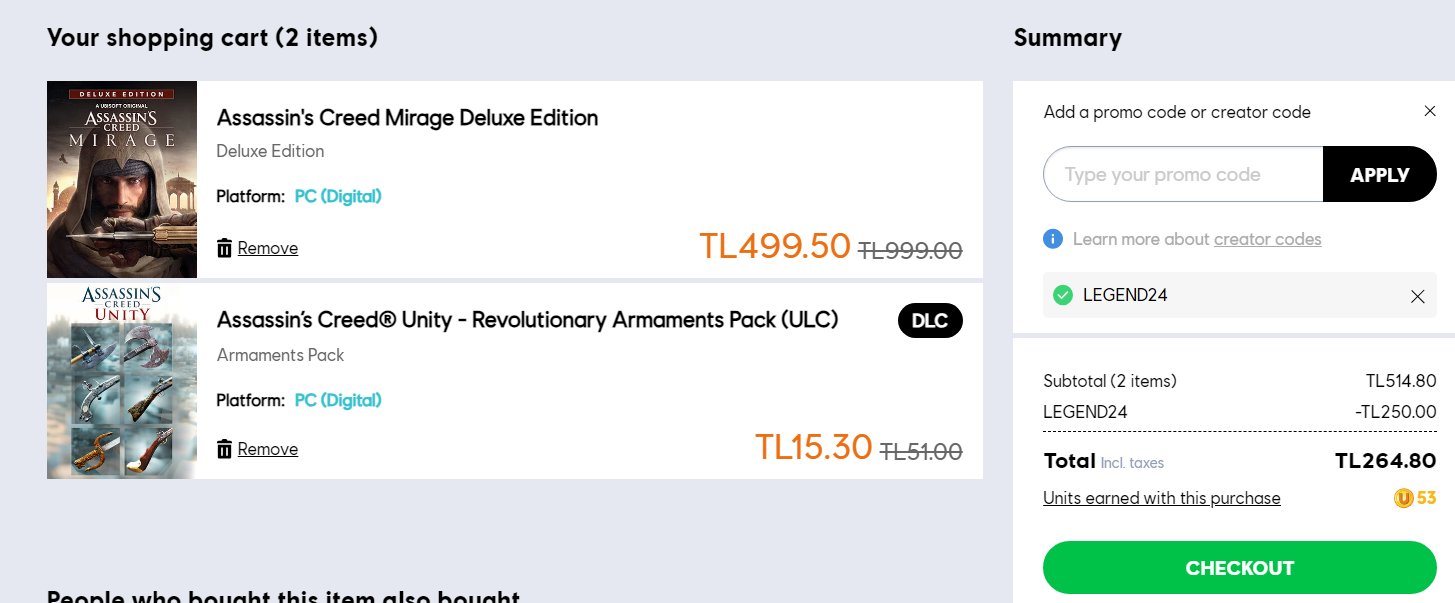Click the Units coin icon

(1404, 498)
